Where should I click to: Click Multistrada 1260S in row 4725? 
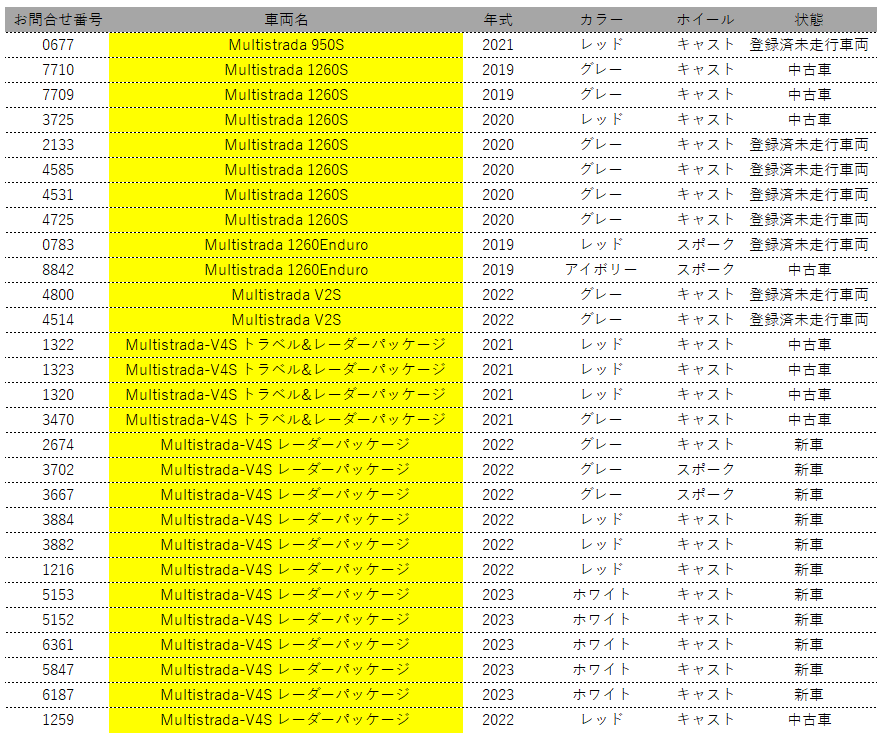(x=286, y=220)
